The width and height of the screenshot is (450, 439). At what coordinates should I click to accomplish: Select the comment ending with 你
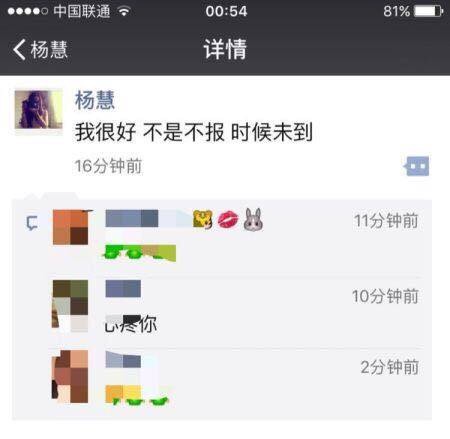(x=131, y=323)
